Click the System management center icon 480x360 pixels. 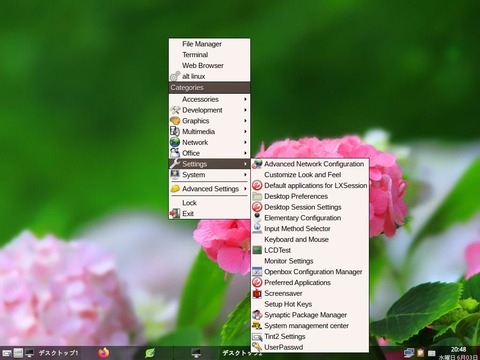click(257, 326)
